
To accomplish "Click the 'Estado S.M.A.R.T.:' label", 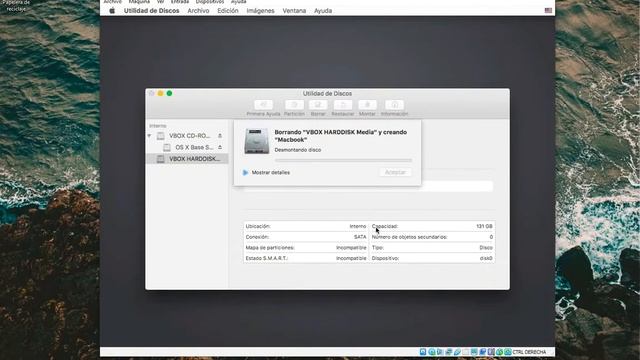I will (267, 258).
